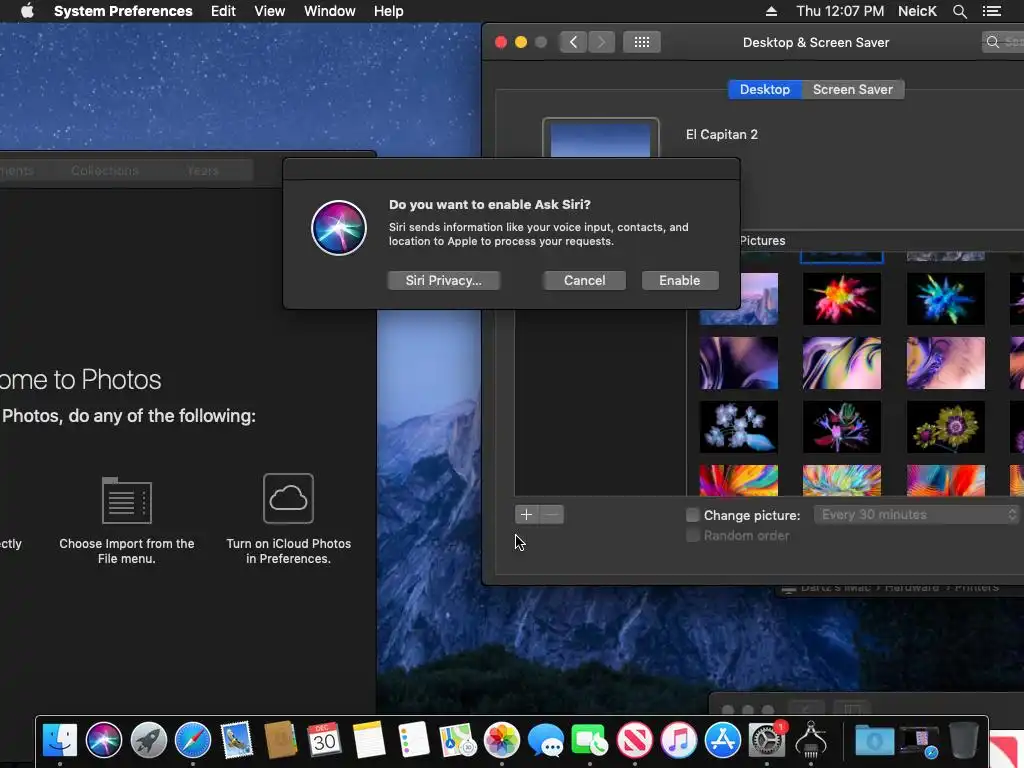Viewport: 1024px width, 768px height.
Task: Click the iCloud Photos cloud icon
Action: [x=288, y=498]
